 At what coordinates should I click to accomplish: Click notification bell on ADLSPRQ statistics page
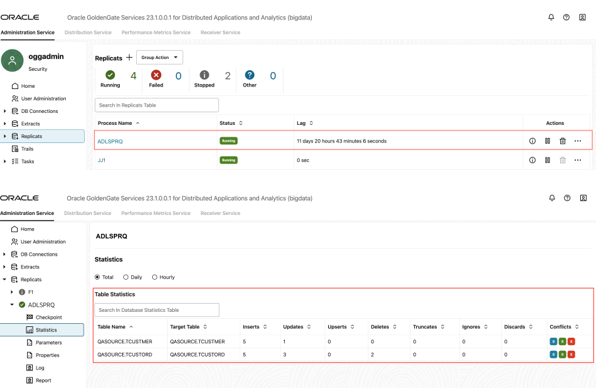(x=552, y=198)
